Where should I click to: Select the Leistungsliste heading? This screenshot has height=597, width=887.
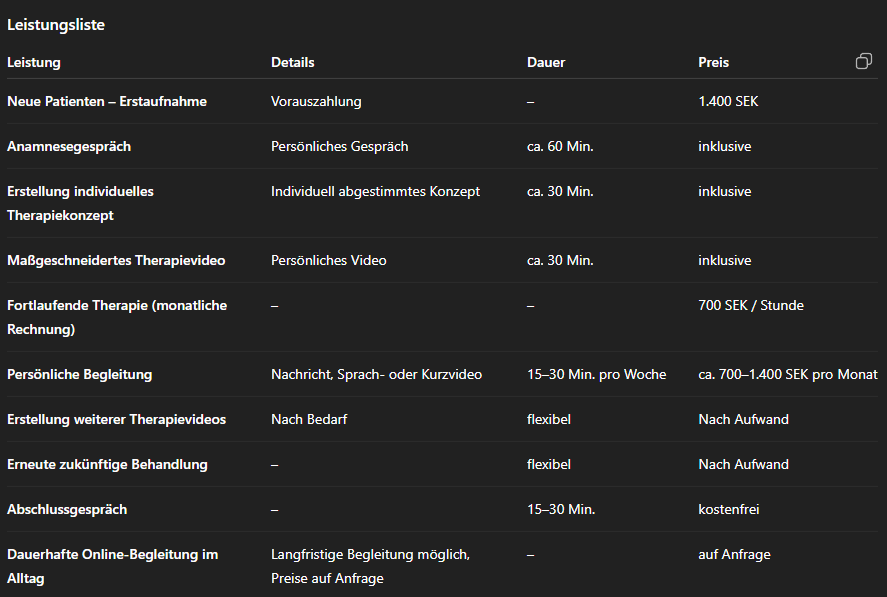56,25
